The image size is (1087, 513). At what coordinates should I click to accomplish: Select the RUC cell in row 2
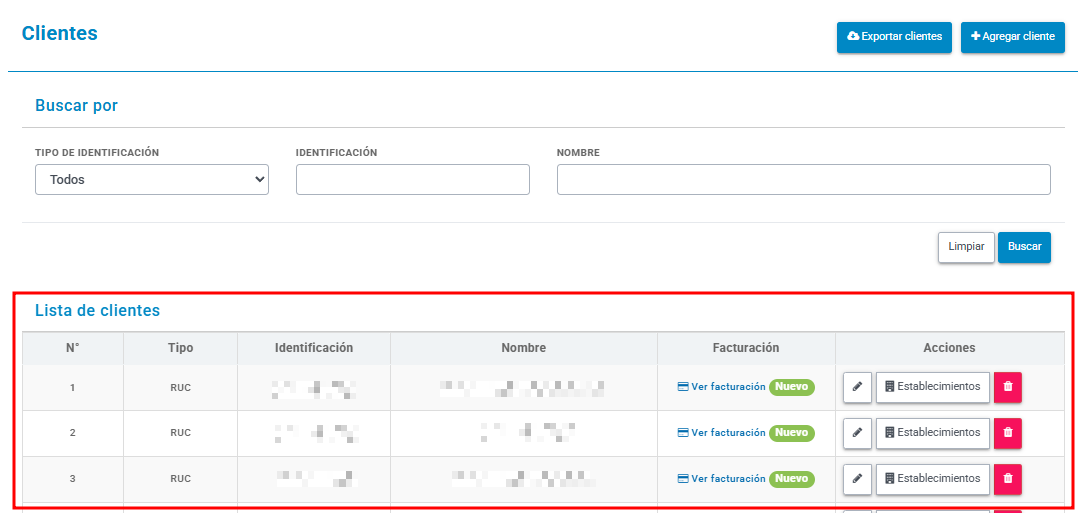tap(180, 433)
